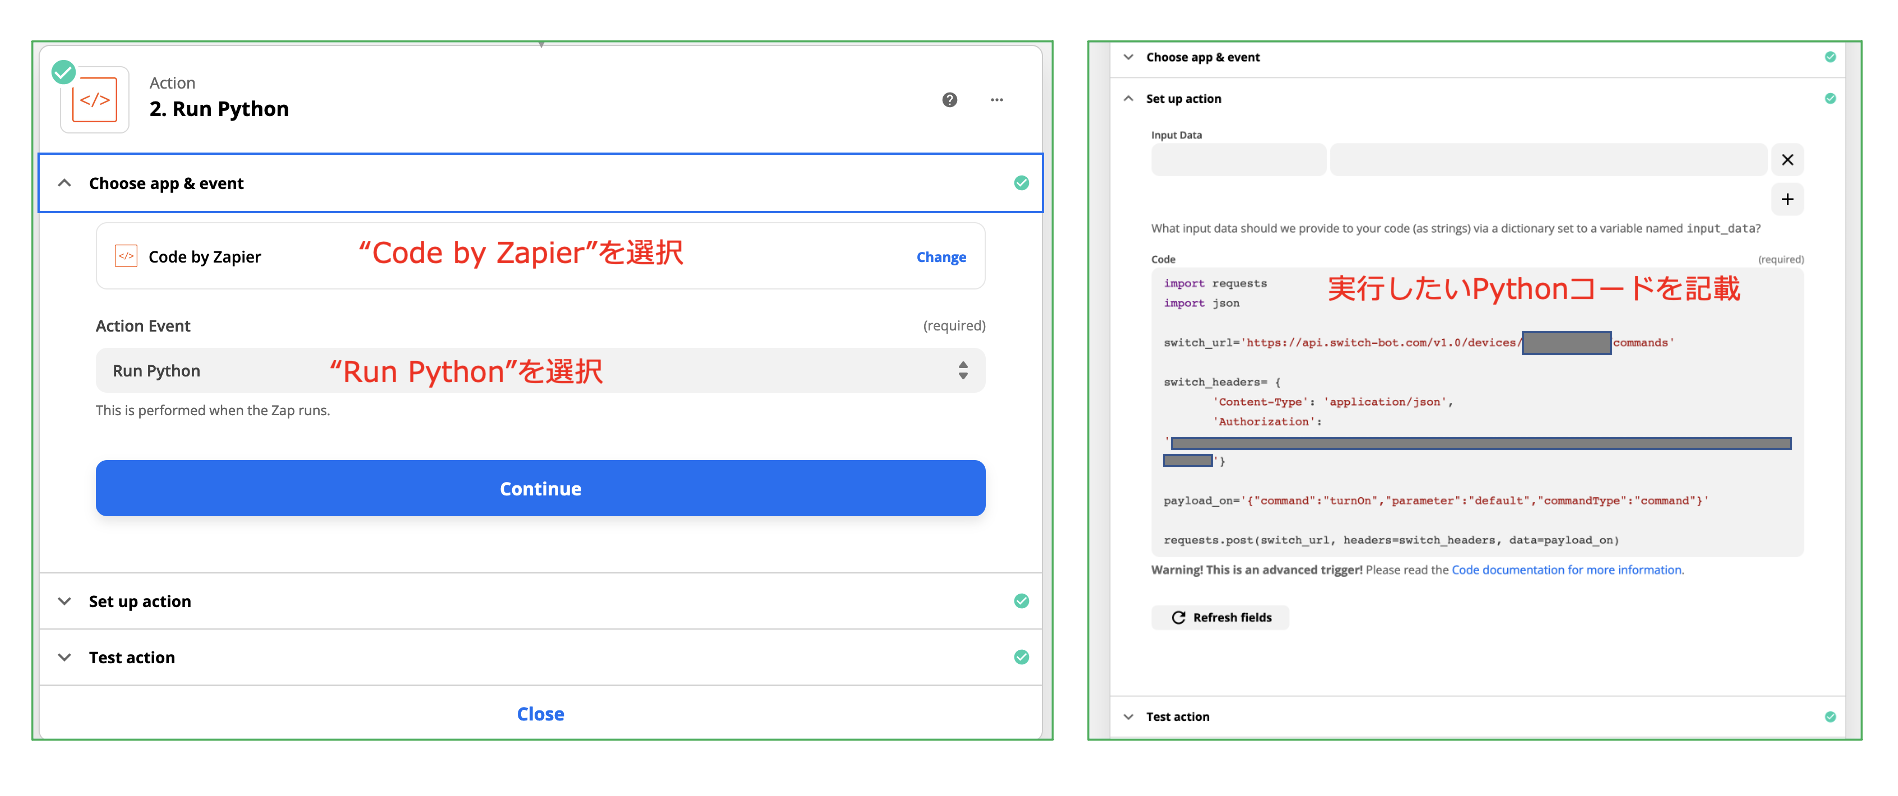Click the '2. Run Python' step title
Viewport: 1898px width, 796px height.
219,109
